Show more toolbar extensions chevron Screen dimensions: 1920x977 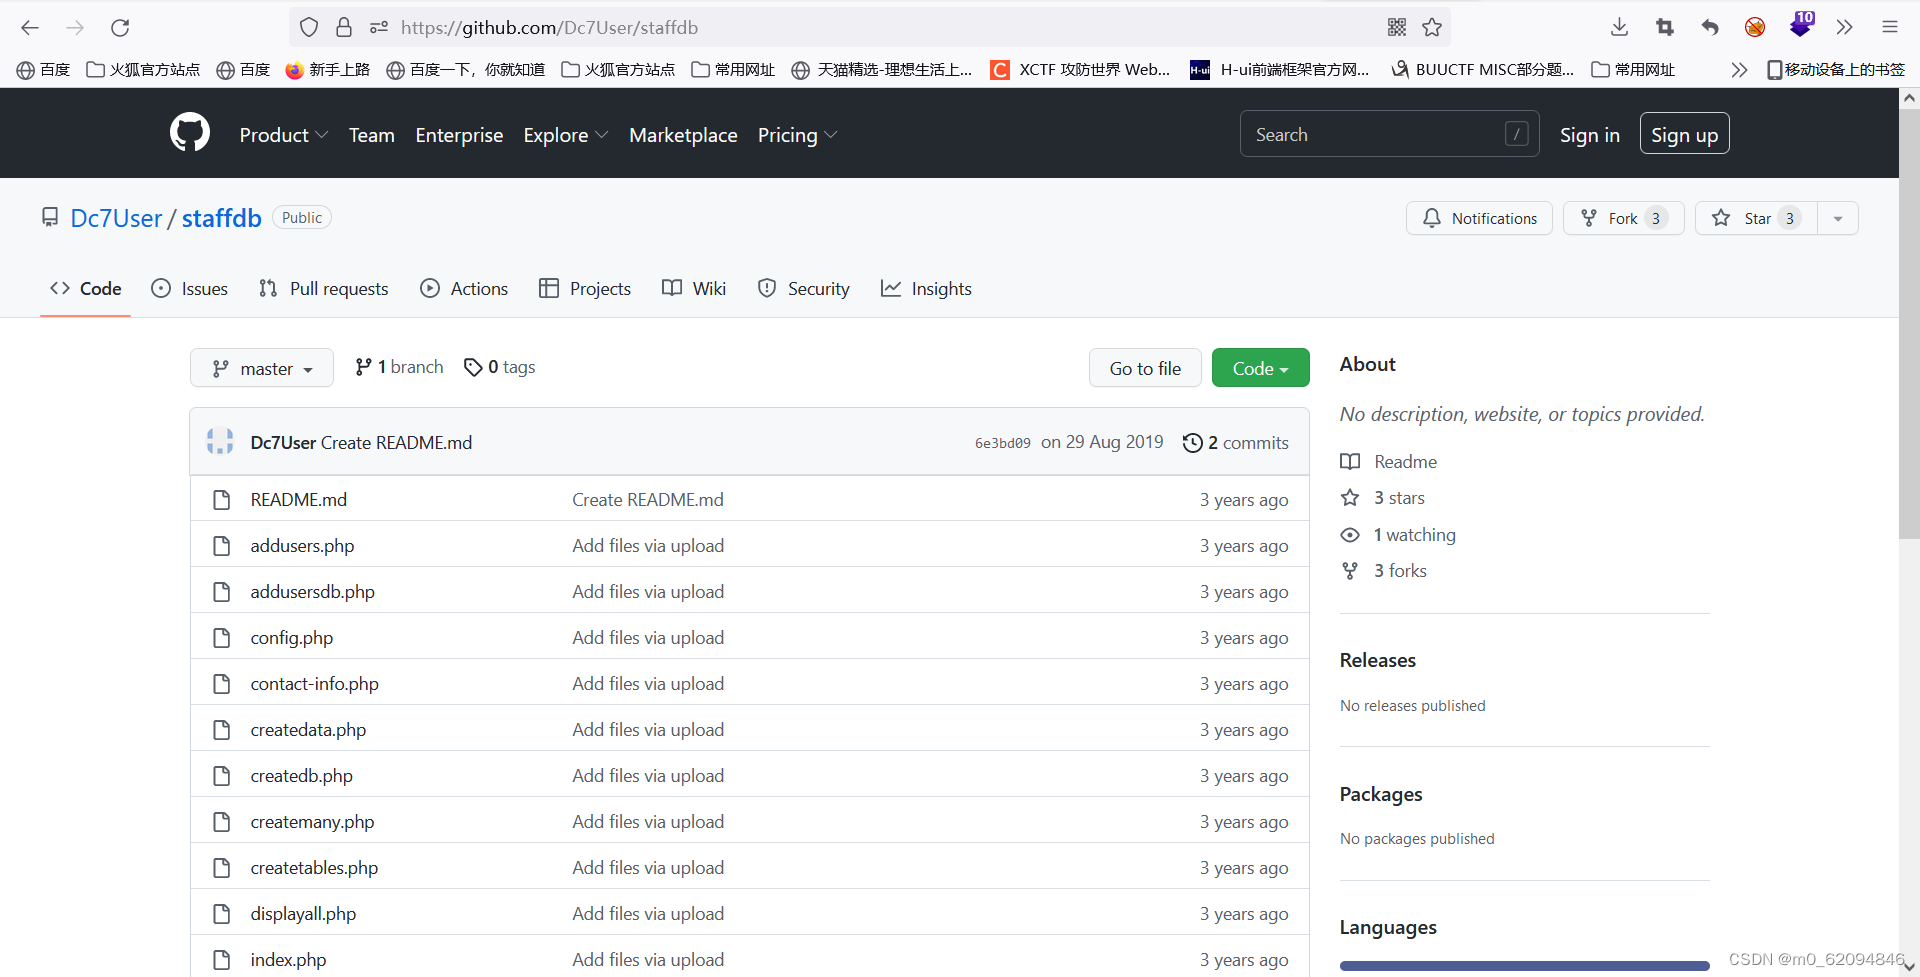pyautogui.click(x=1844, y=27)
